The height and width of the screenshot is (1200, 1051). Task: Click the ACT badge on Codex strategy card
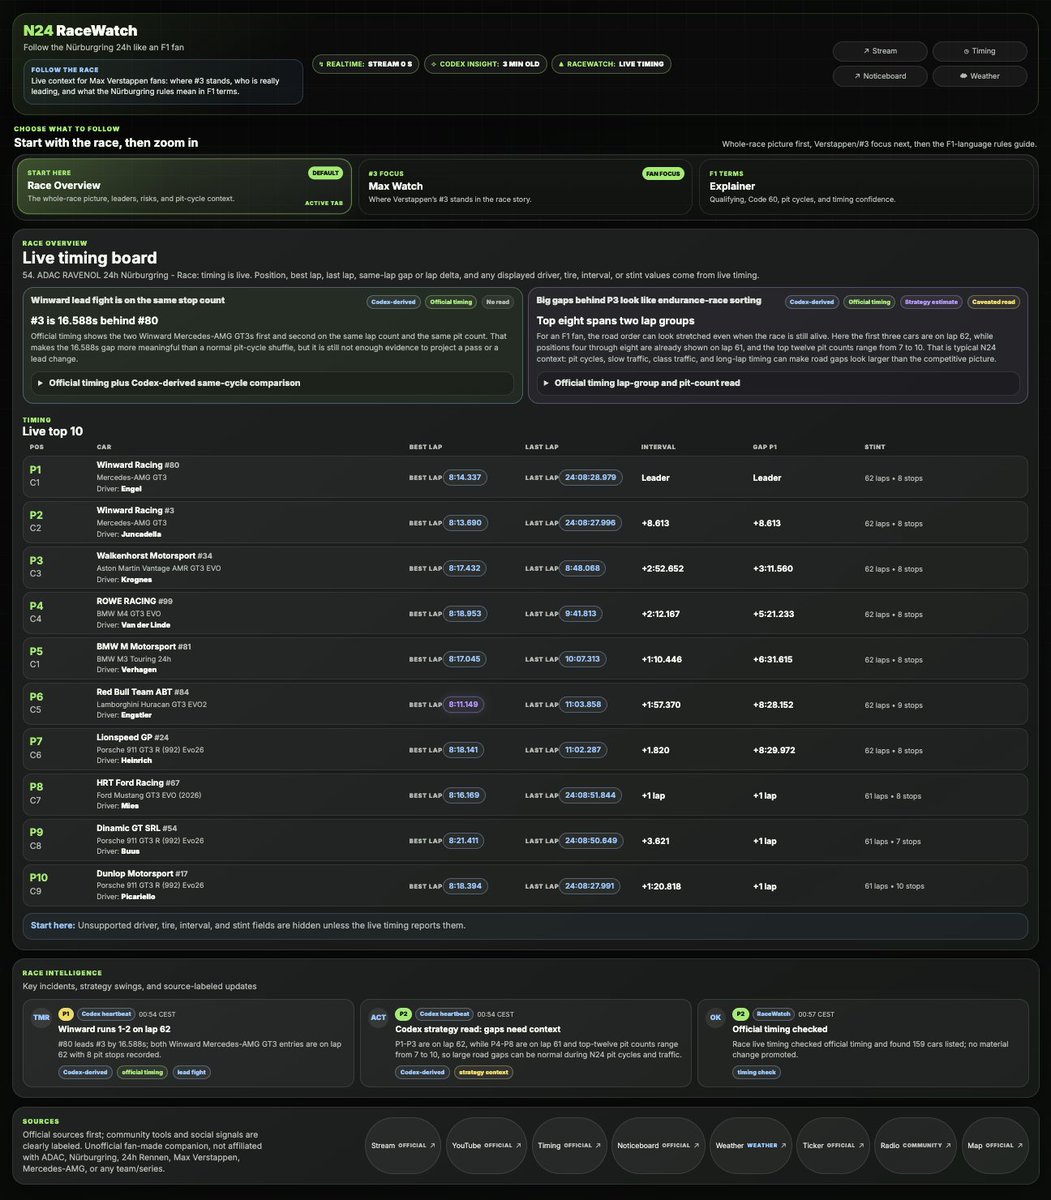tap(378, 1018)
